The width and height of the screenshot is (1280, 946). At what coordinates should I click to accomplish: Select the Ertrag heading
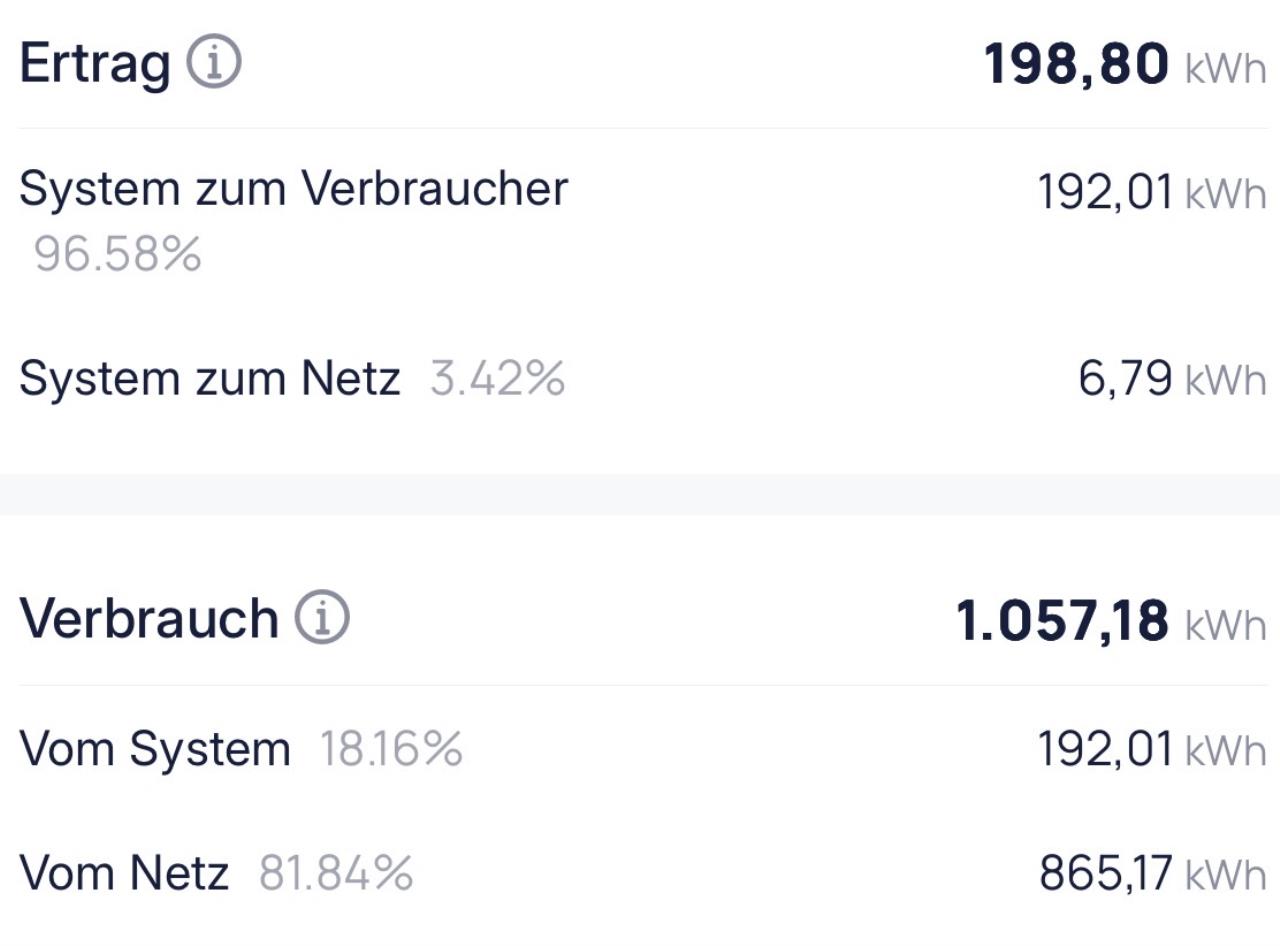click(95, 65)
